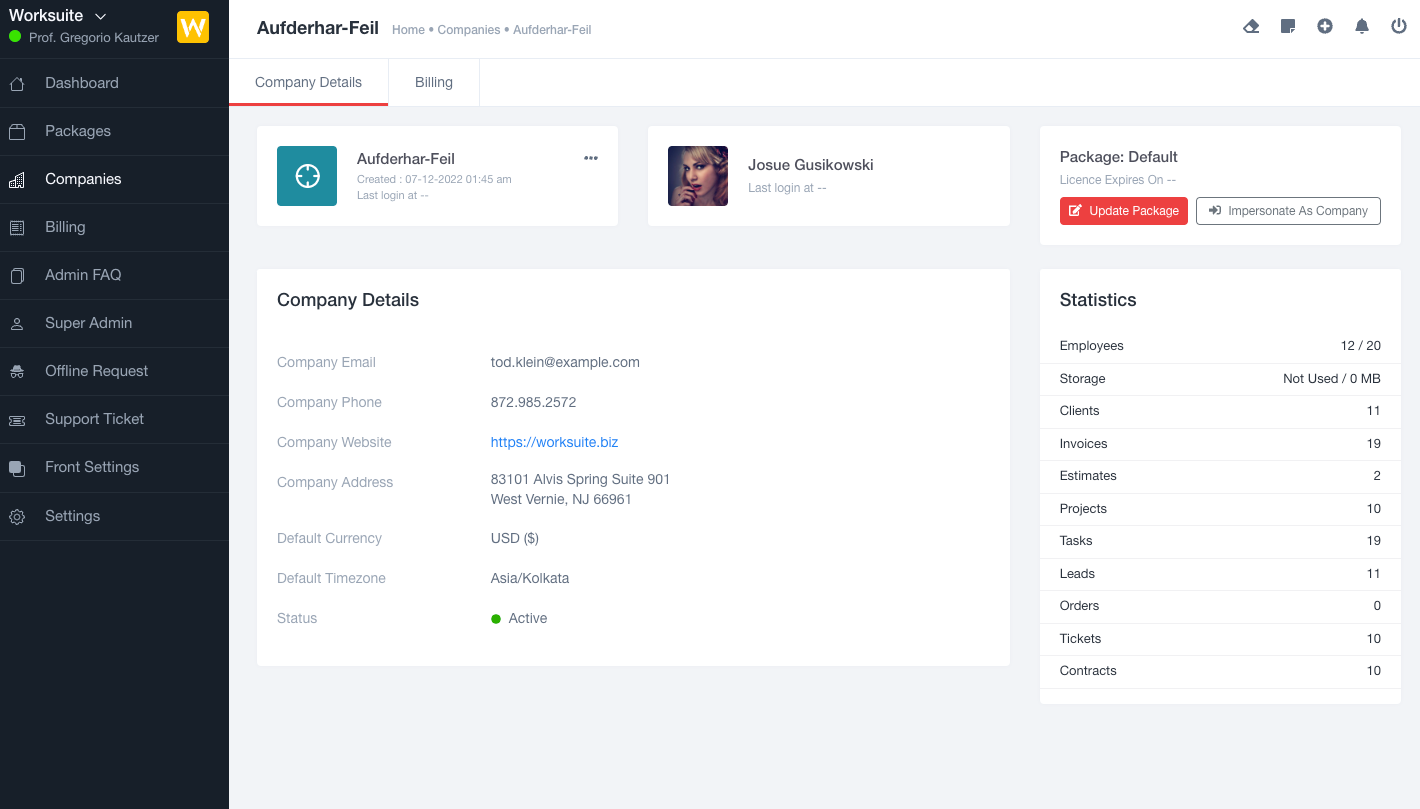Click the eraser icon in top bar
This screenshot has width=1420, height=809.
[1251, 27]
